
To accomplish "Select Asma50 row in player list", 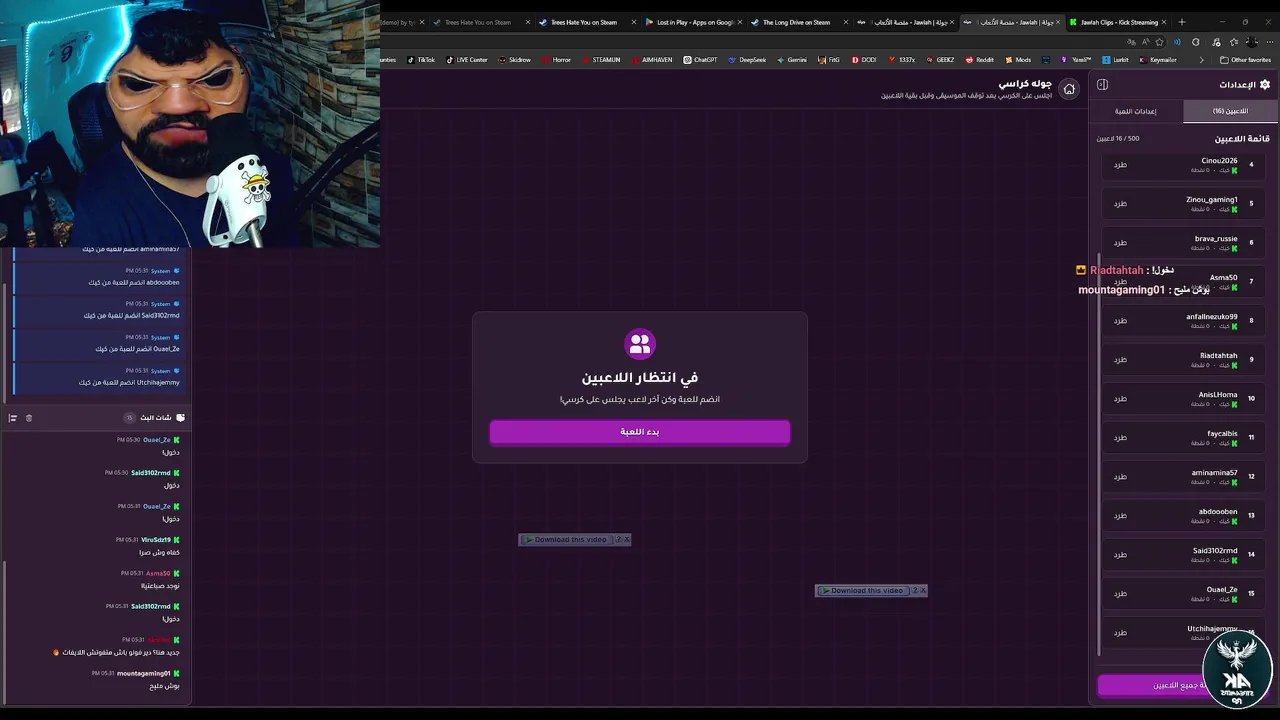I will pos(1184,282).
